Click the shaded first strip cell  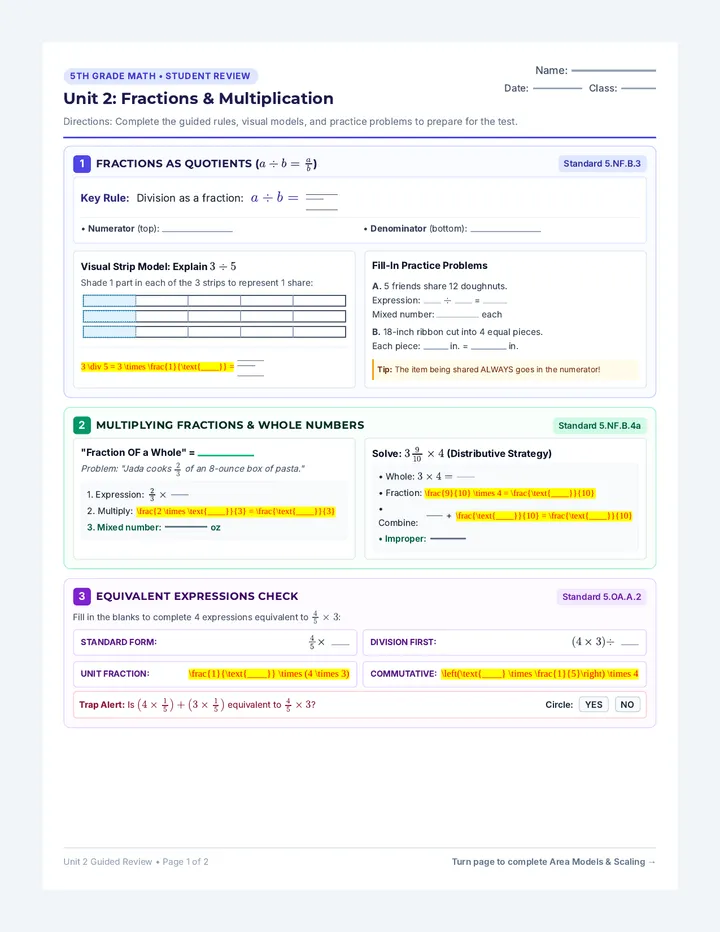(x=109, y=301)
